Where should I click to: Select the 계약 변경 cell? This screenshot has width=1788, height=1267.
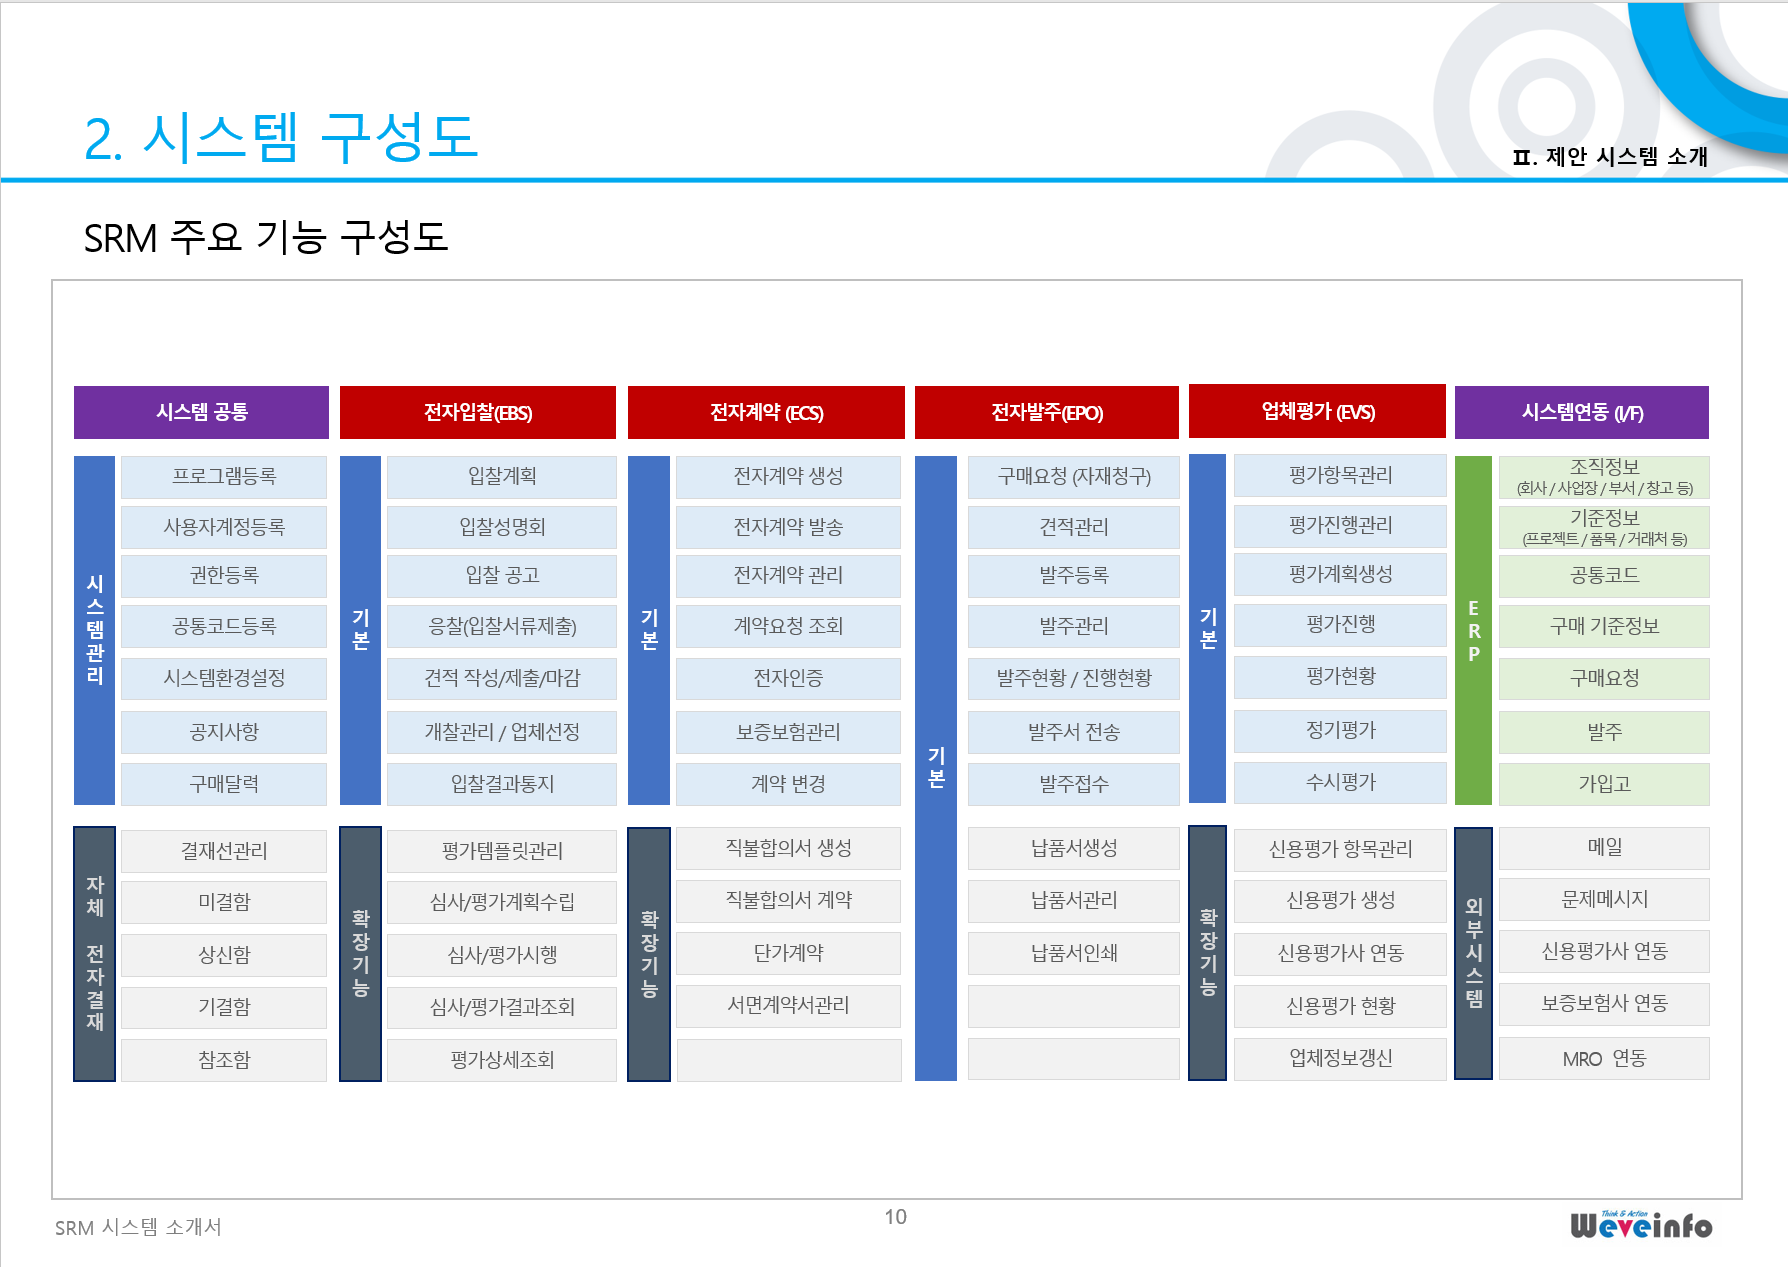coord(788,784)
